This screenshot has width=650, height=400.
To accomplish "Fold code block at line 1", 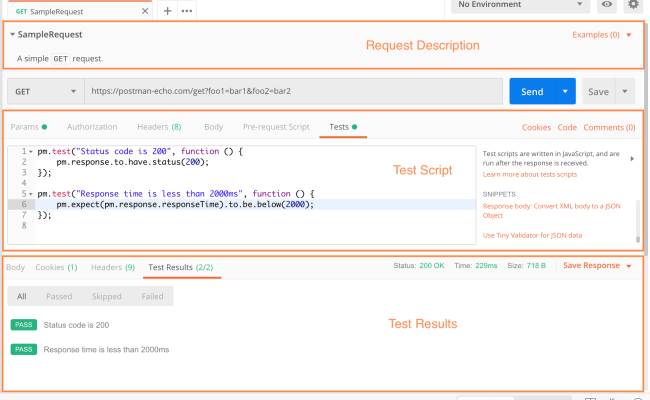I will pos(31,152).
